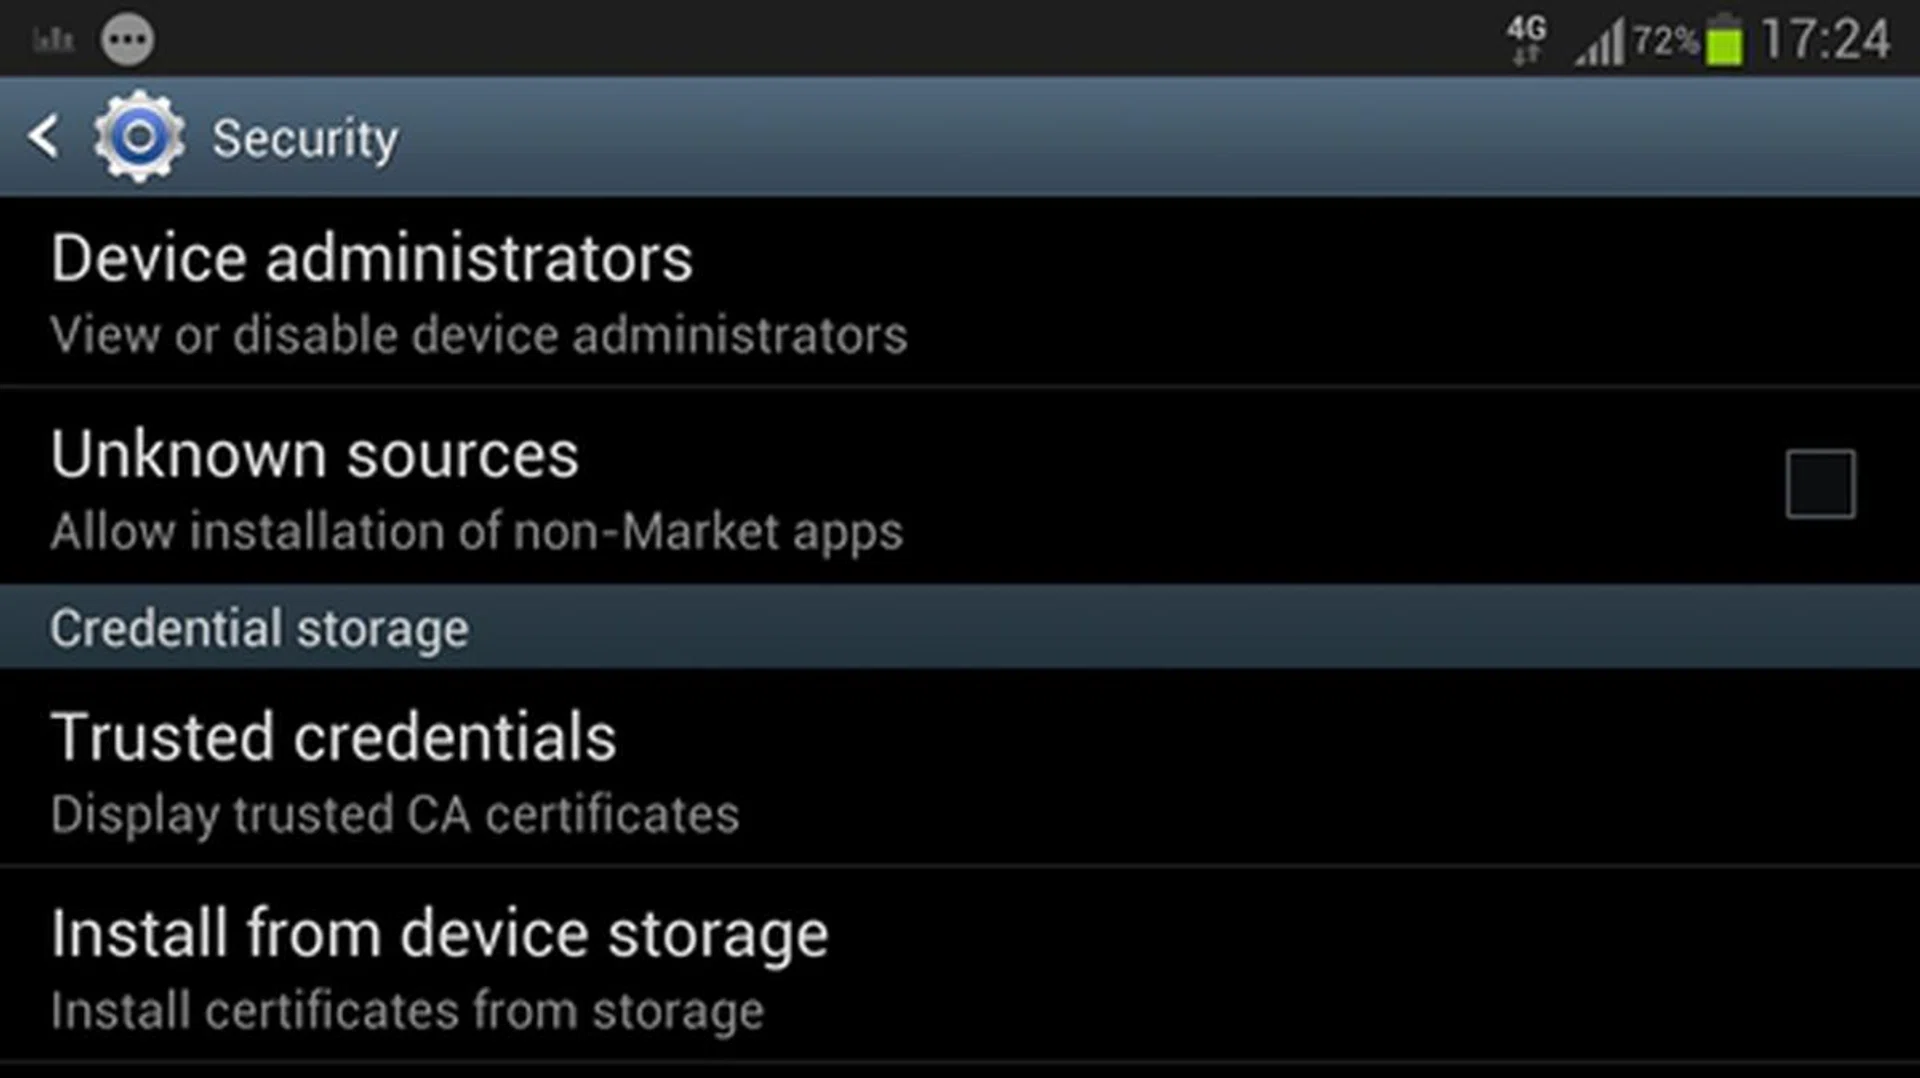Screen dimensions: 1920x1078
Task: Enable the Unknown sources checkbox
Action: (1820, 484)
